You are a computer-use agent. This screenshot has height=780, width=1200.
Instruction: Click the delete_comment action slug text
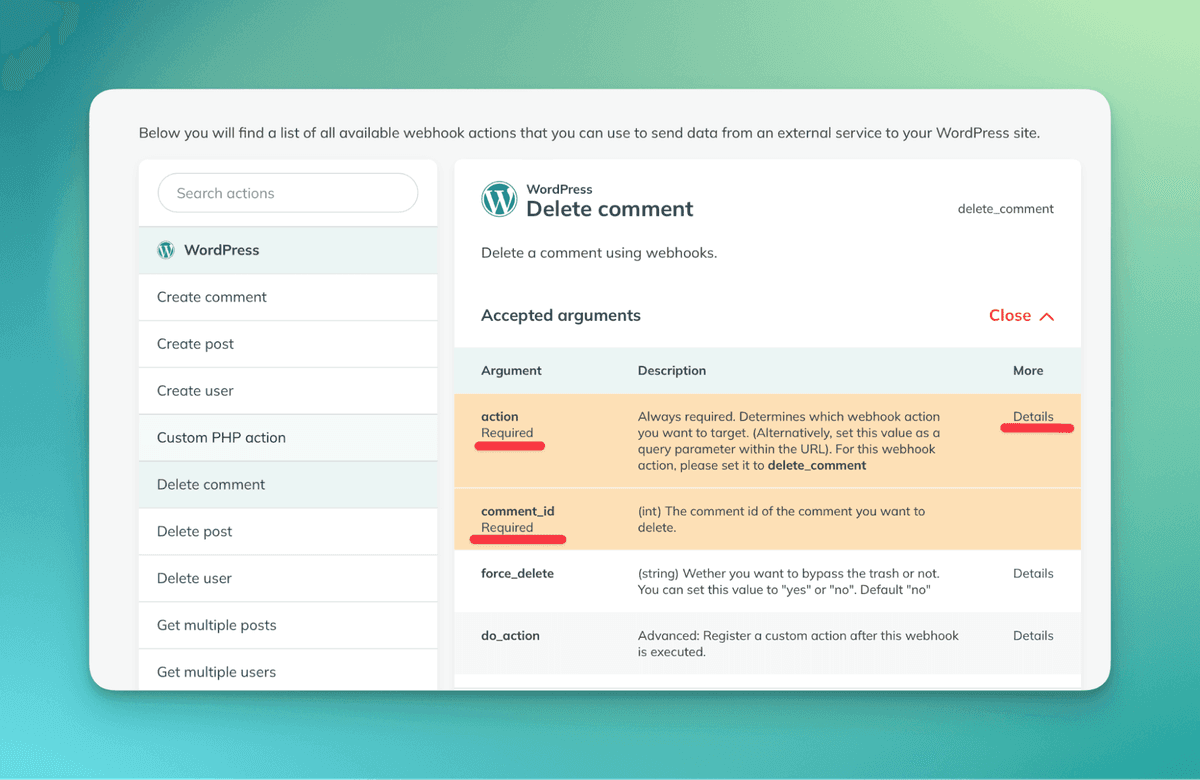1005,209
